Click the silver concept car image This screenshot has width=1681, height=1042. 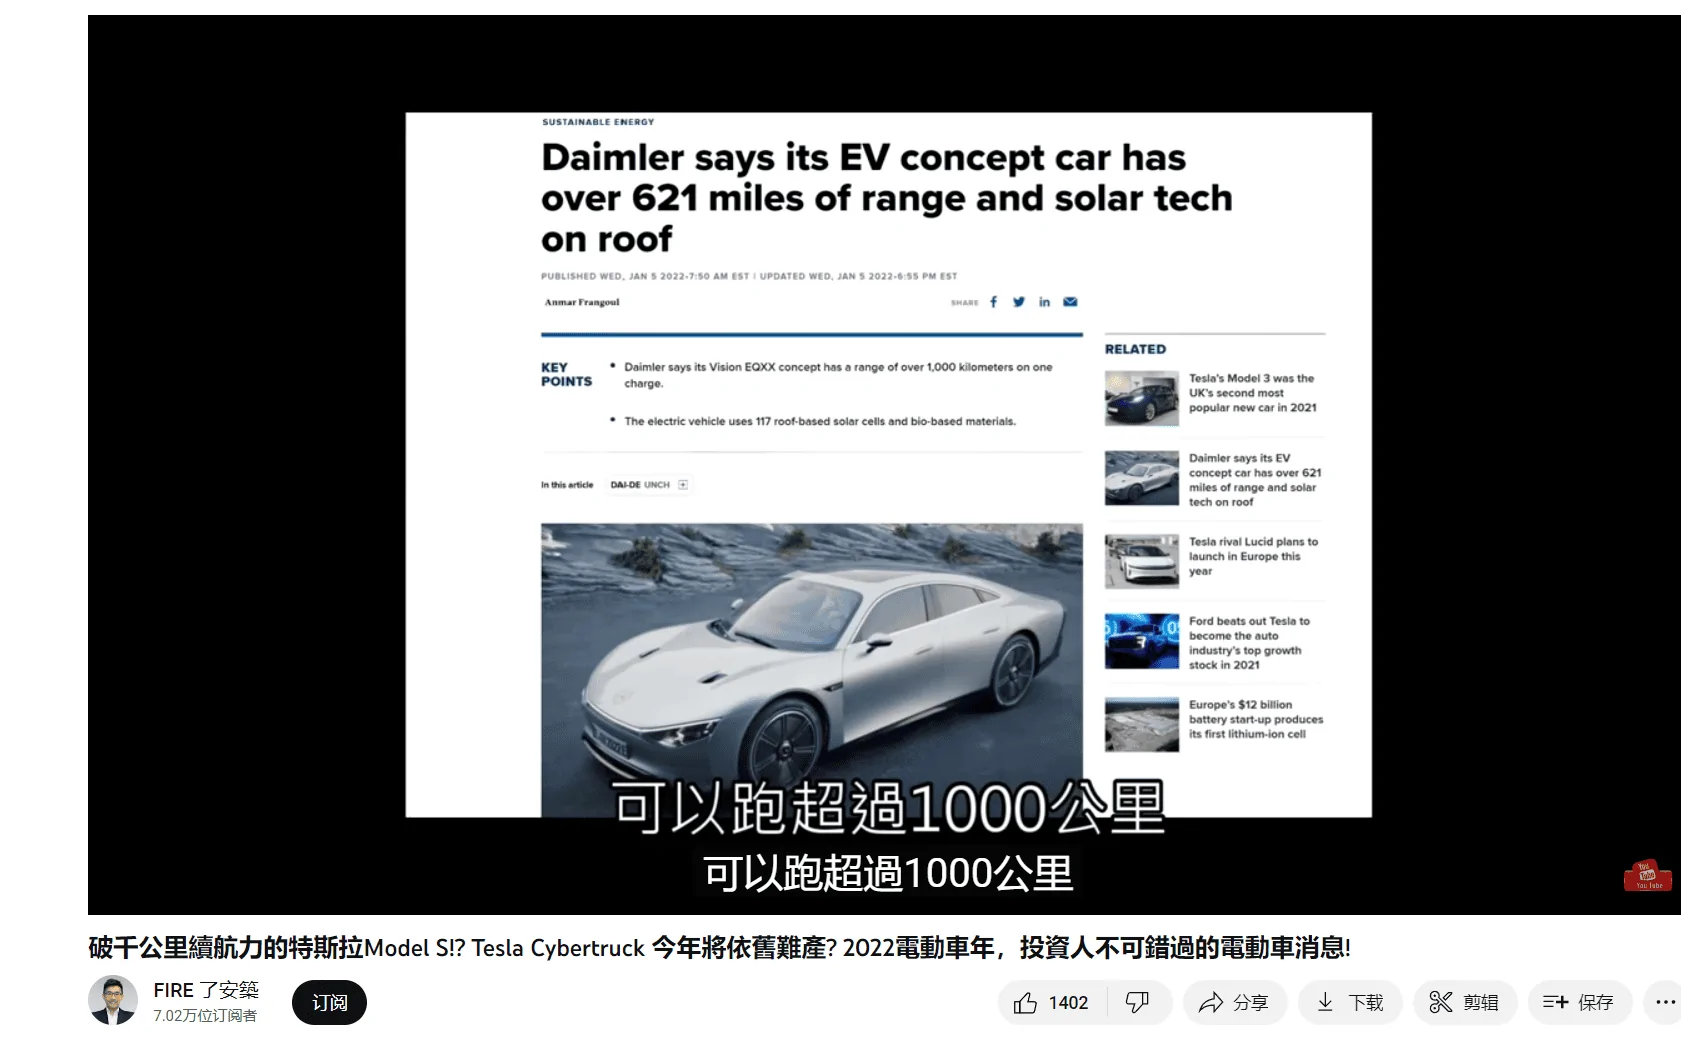(811, 670)
